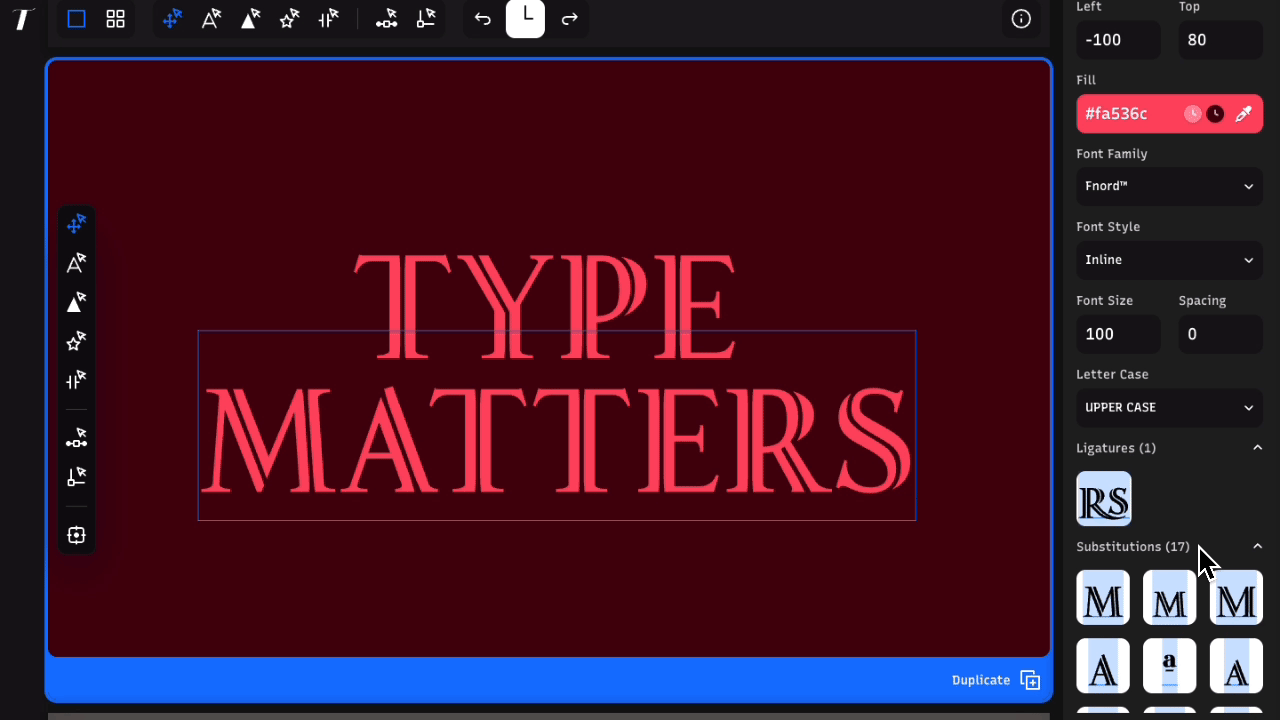Screen dimensions: 1280x720
Task: Click the duplicate icon beside Duplicate label
Action: tap(1030, 680)
